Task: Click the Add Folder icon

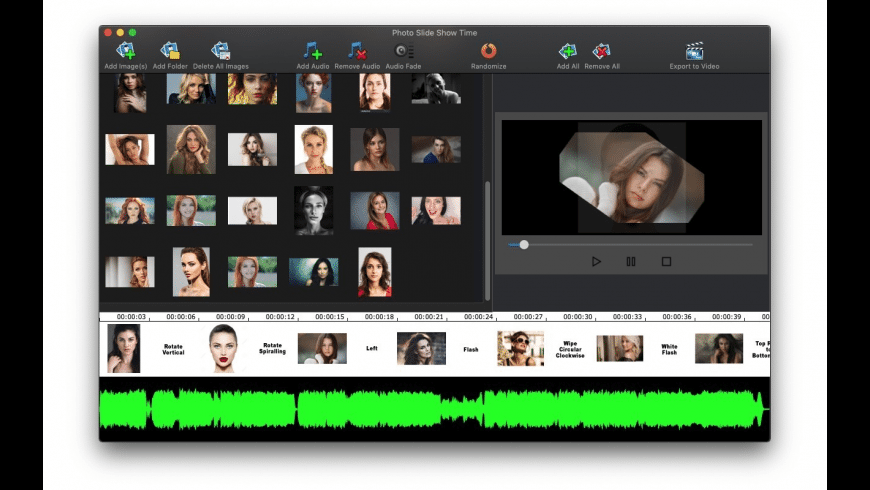Action: coord(170,51)
